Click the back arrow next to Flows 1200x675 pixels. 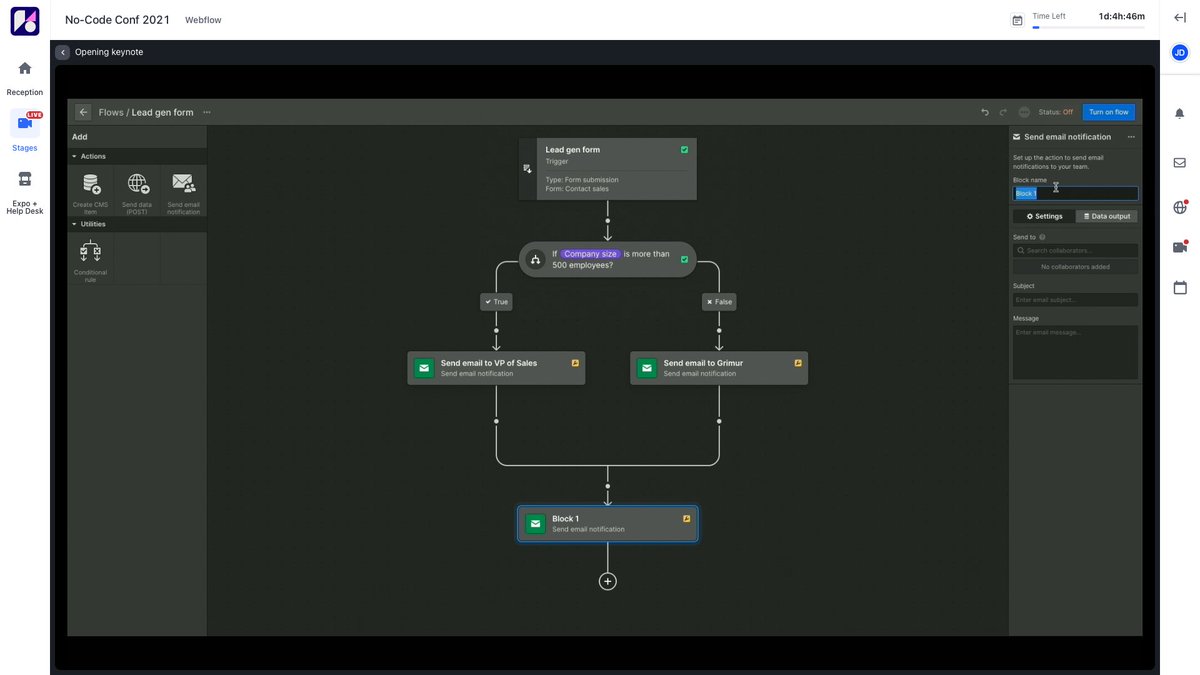click(83, 112)
